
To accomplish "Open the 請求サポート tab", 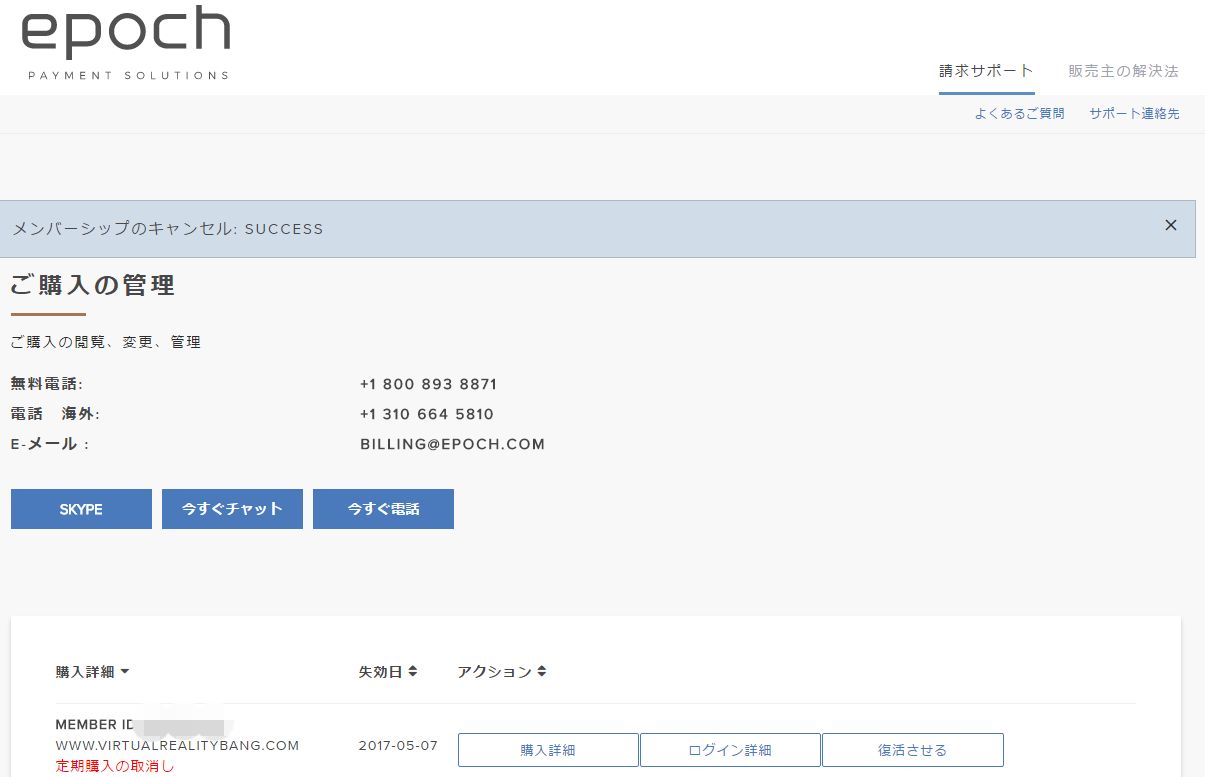I will coord(986,71).
